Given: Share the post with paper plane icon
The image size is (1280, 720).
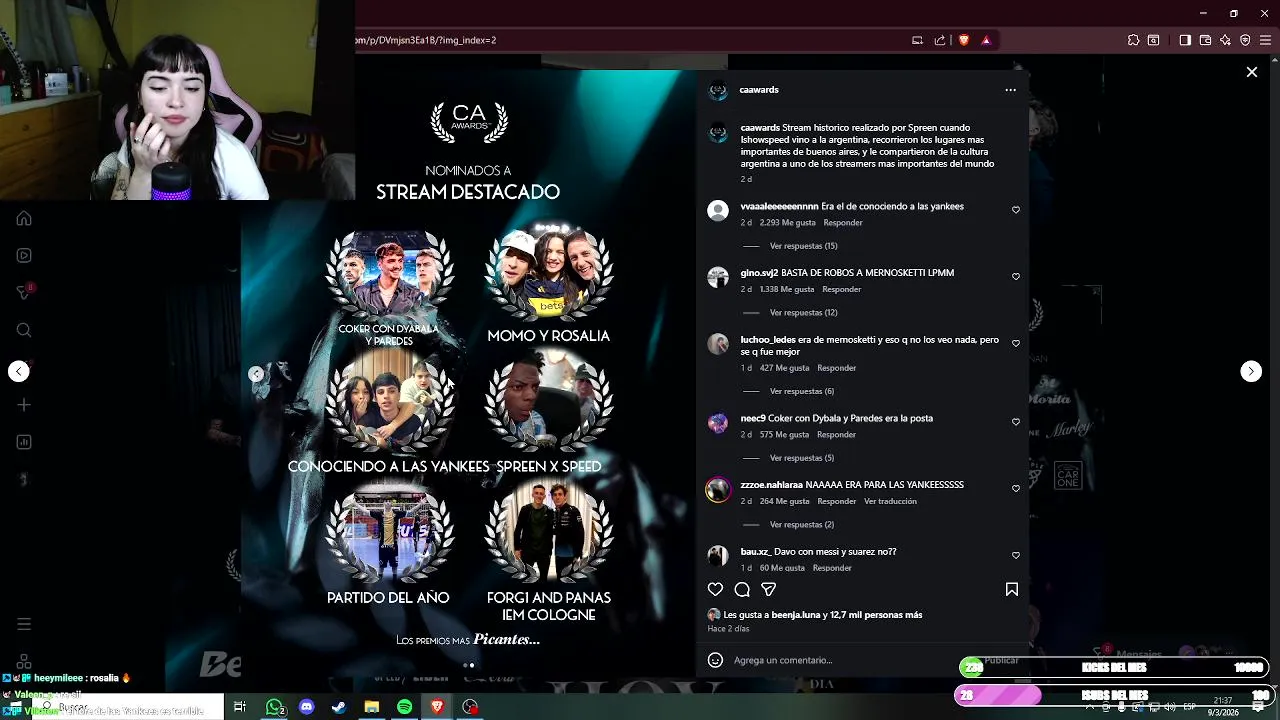Looking at the screenshot, I should [768, 590].
